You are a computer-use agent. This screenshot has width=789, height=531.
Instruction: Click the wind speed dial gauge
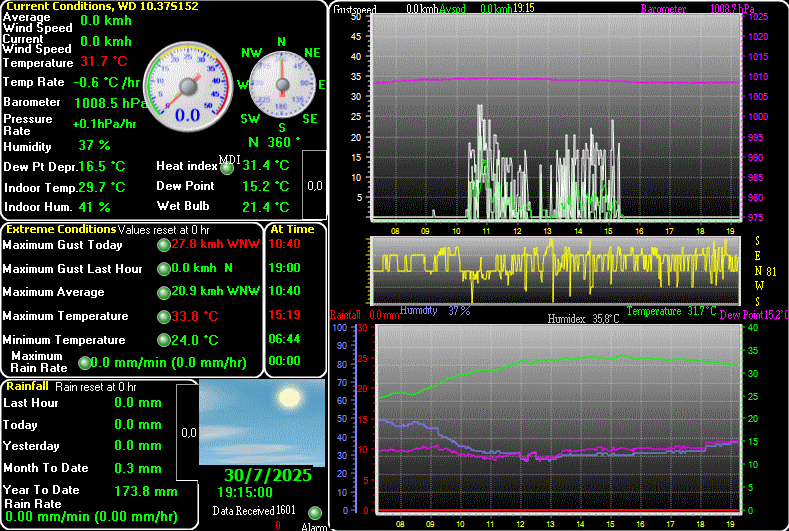point(188,87)
